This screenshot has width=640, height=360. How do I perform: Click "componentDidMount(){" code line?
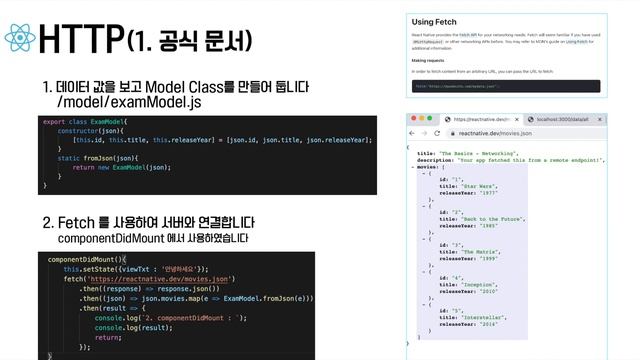point(87,260)
